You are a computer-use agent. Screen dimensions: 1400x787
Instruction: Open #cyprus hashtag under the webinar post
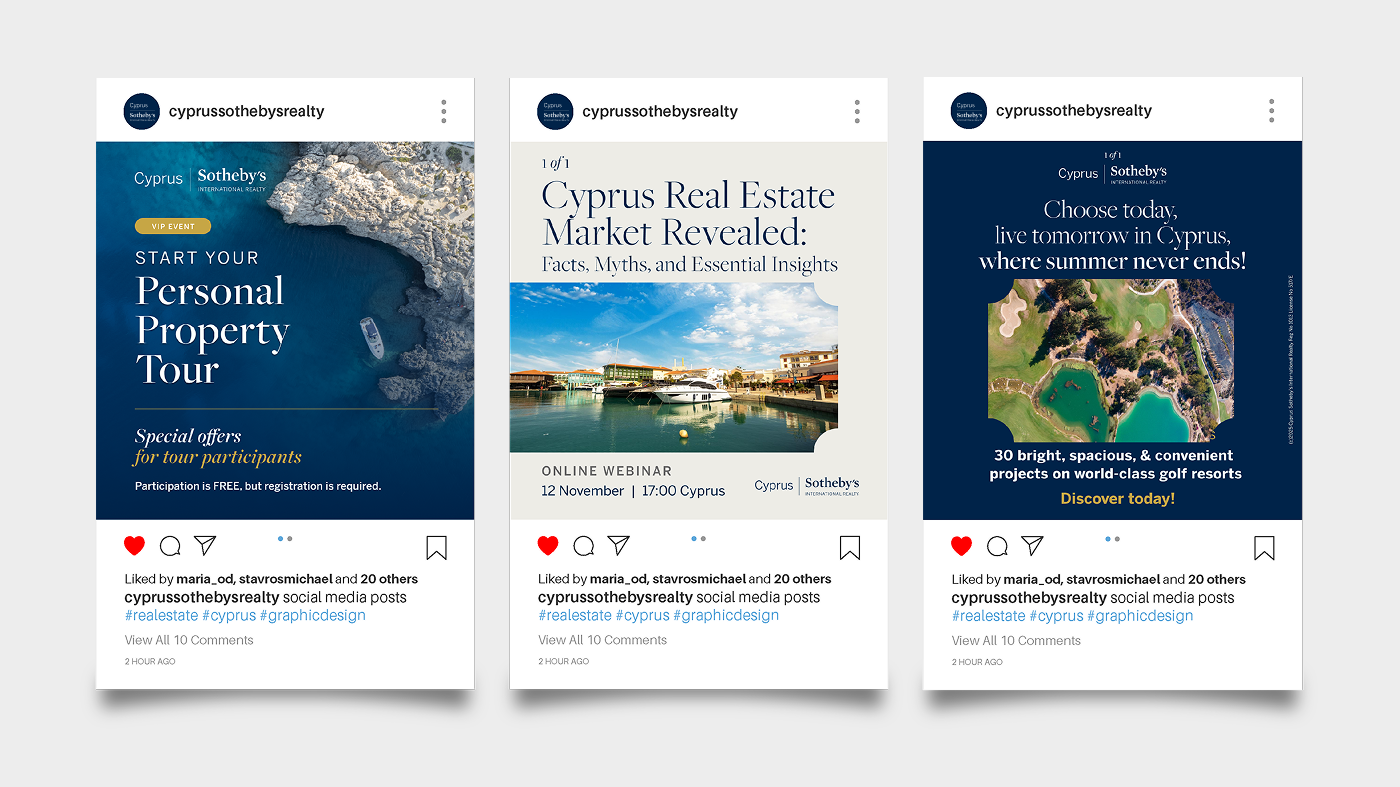[x=643, y=616]
